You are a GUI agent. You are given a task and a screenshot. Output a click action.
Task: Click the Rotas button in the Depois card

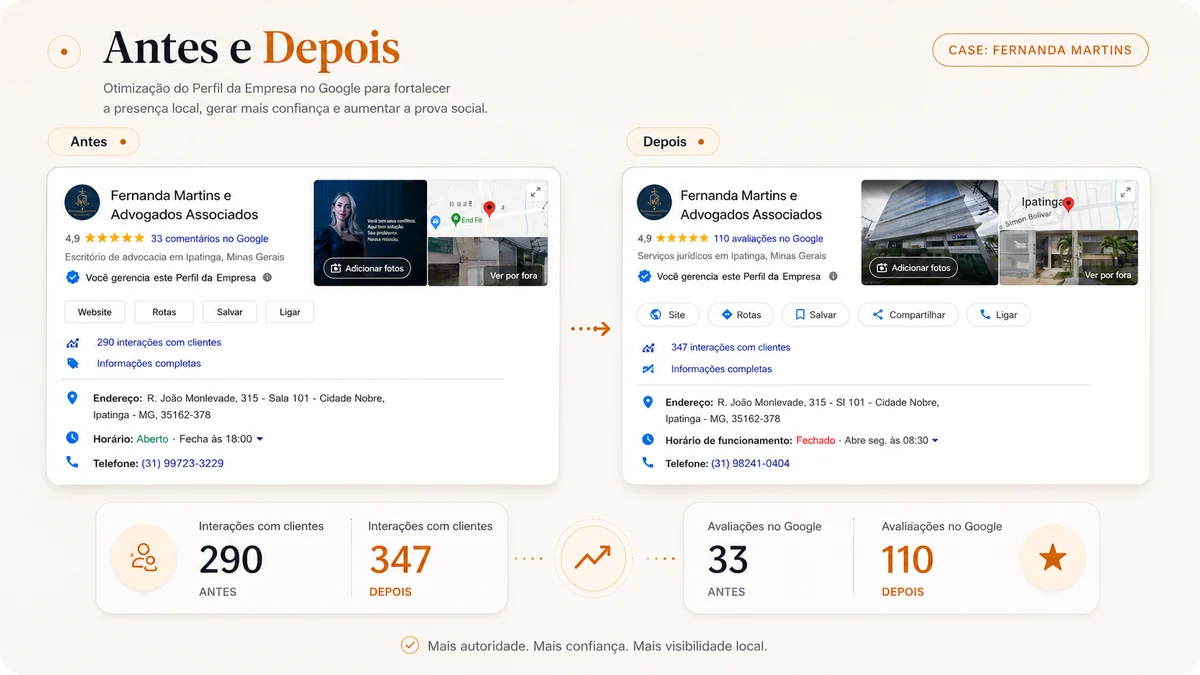click(740, 315)
